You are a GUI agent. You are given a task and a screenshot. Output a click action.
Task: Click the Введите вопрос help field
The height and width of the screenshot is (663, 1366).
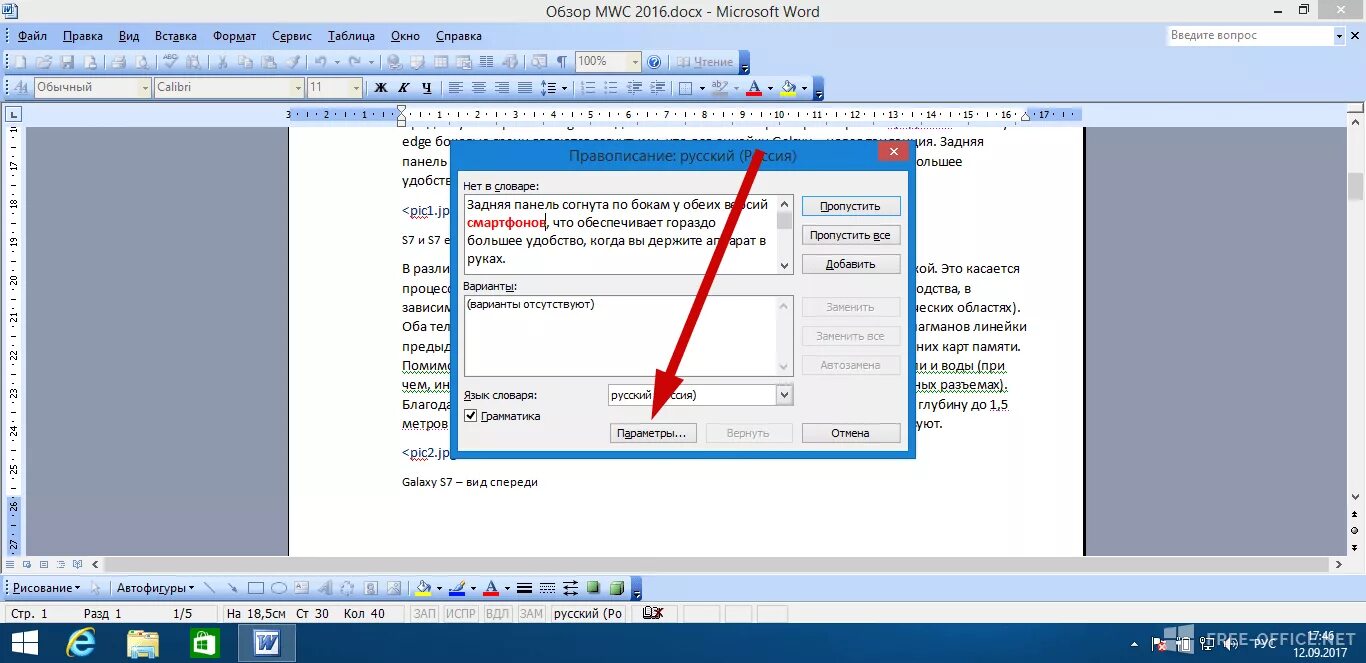point(1251,35)
